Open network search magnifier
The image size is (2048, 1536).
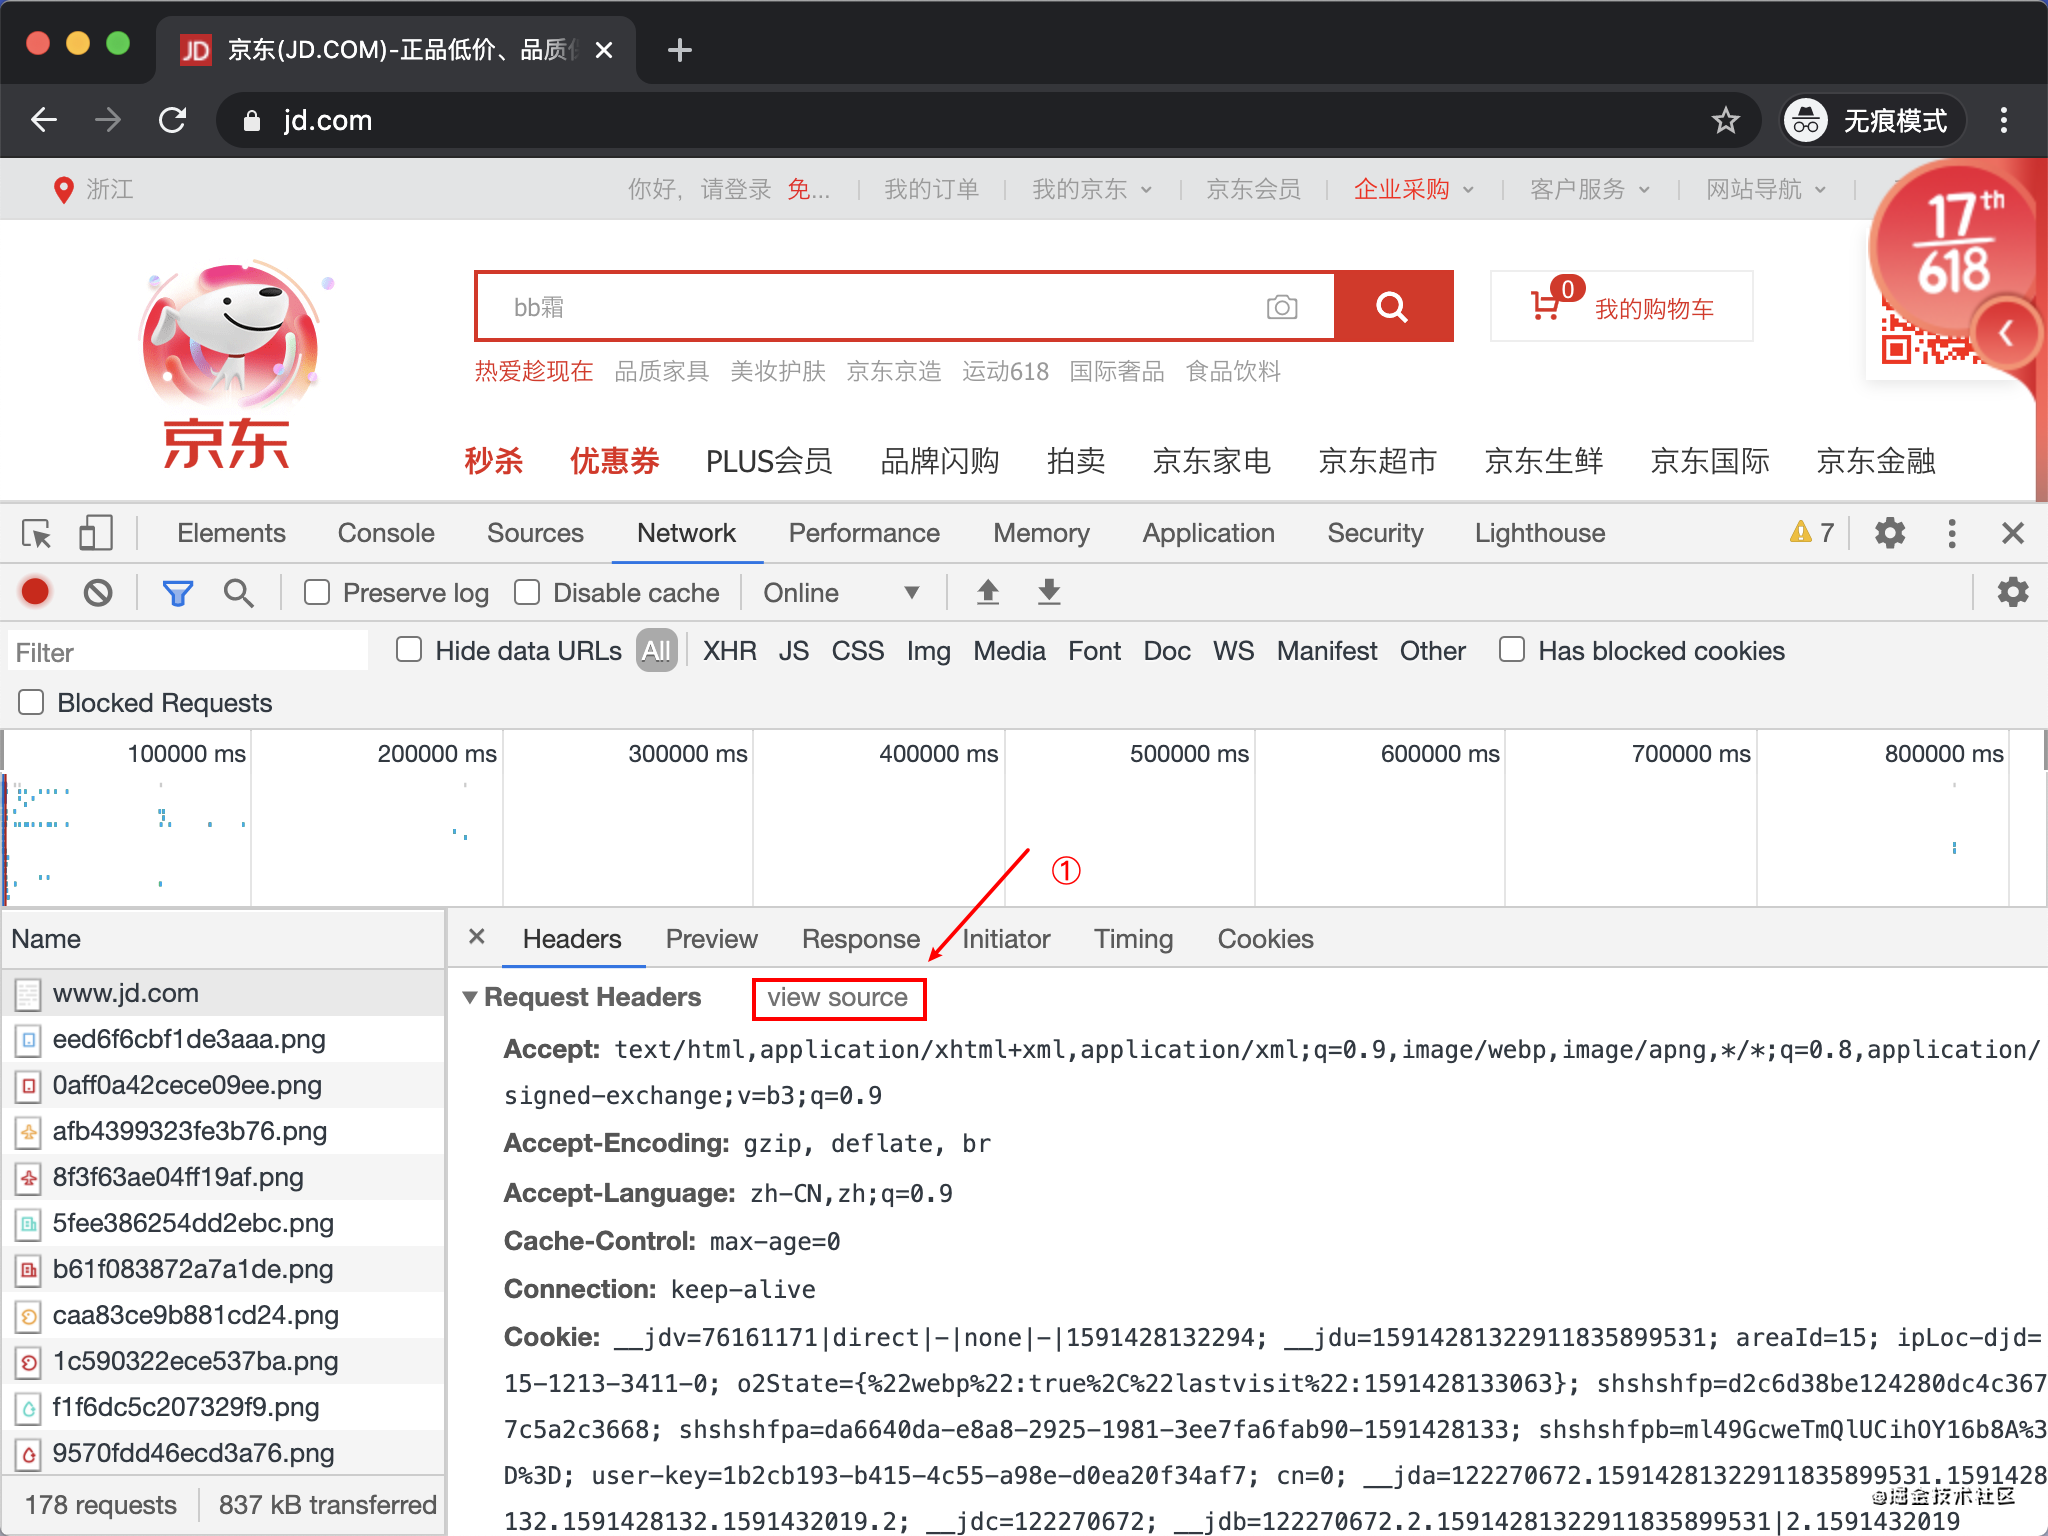tap(238, 593)
